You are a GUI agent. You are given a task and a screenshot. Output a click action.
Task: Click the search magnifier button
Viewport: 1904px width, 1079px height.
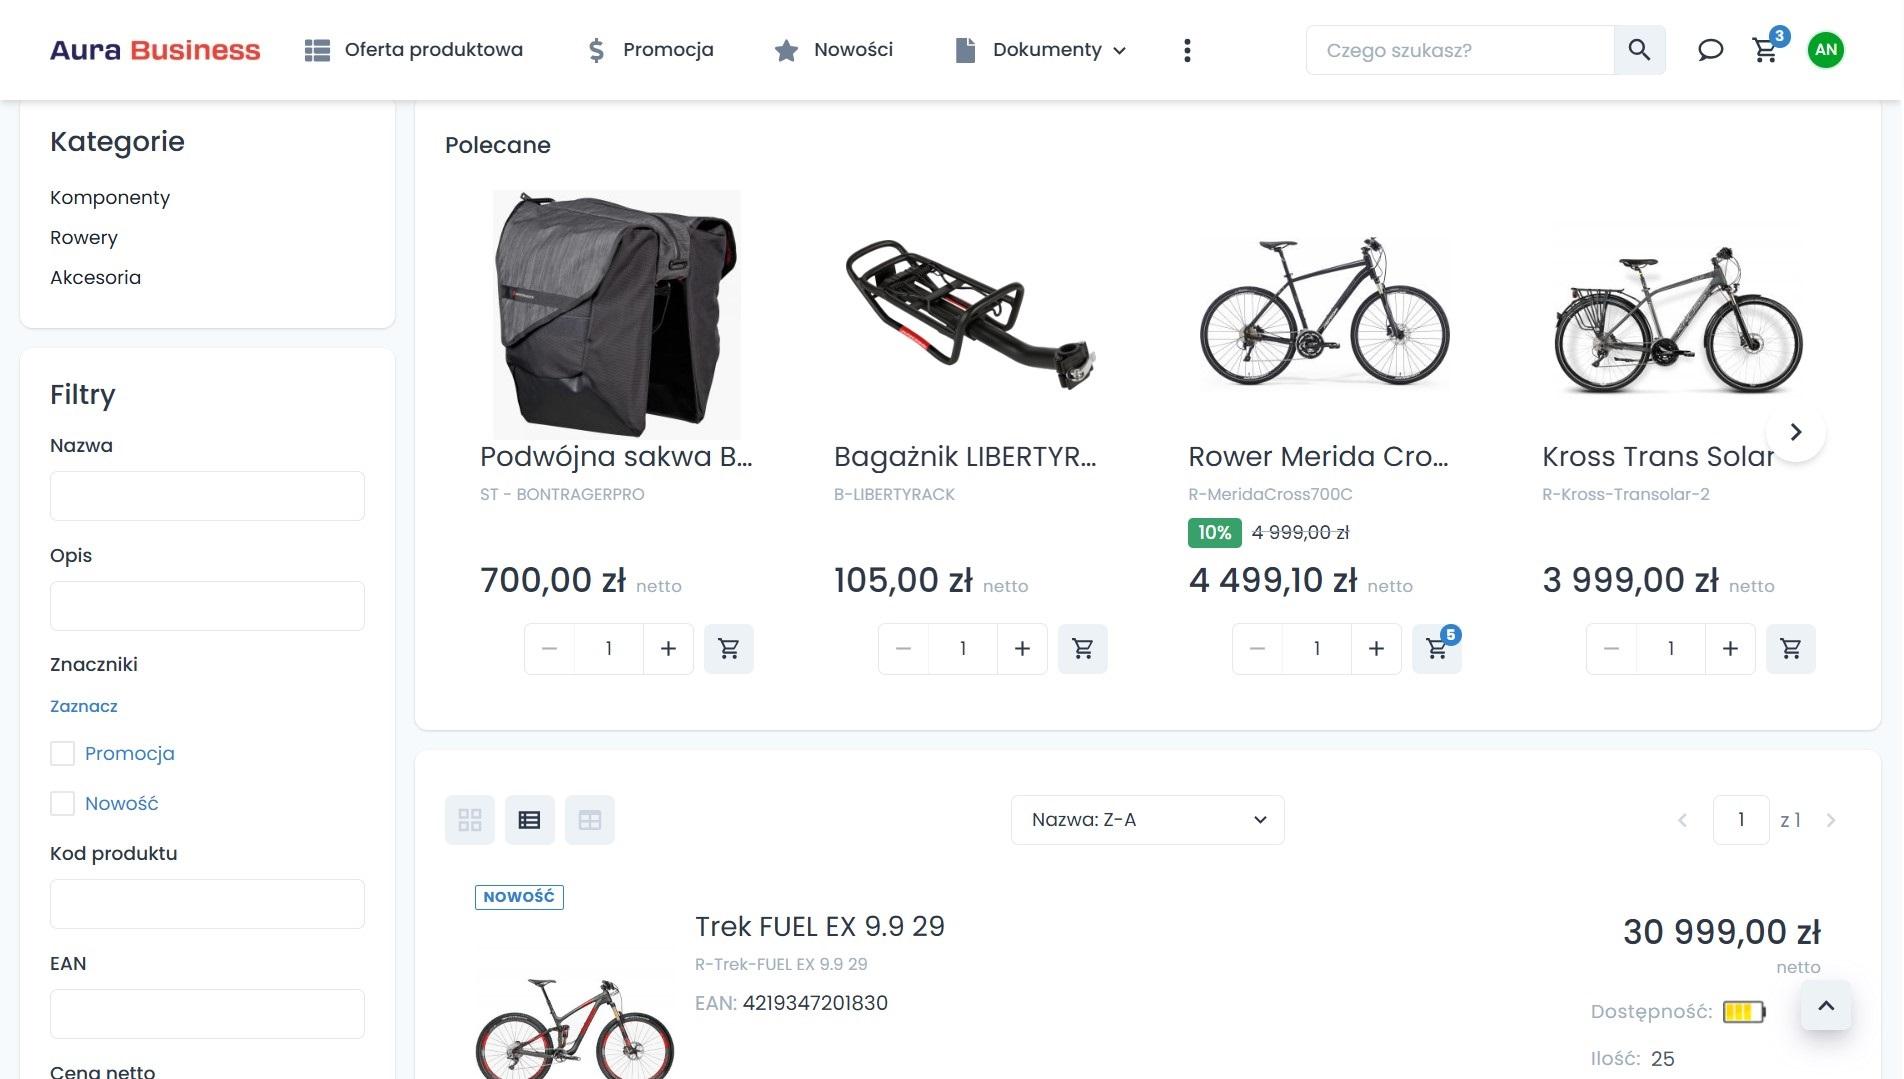[1639, 50]
